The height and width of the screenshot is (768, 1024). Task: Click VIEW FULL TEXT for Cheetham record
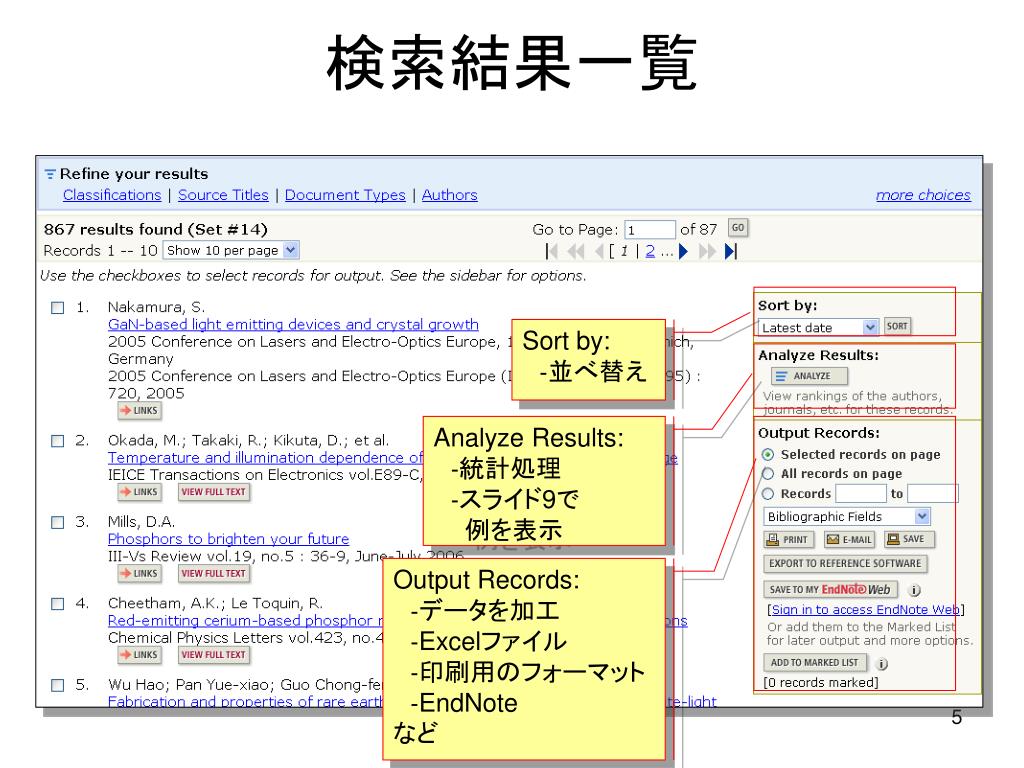214,654
